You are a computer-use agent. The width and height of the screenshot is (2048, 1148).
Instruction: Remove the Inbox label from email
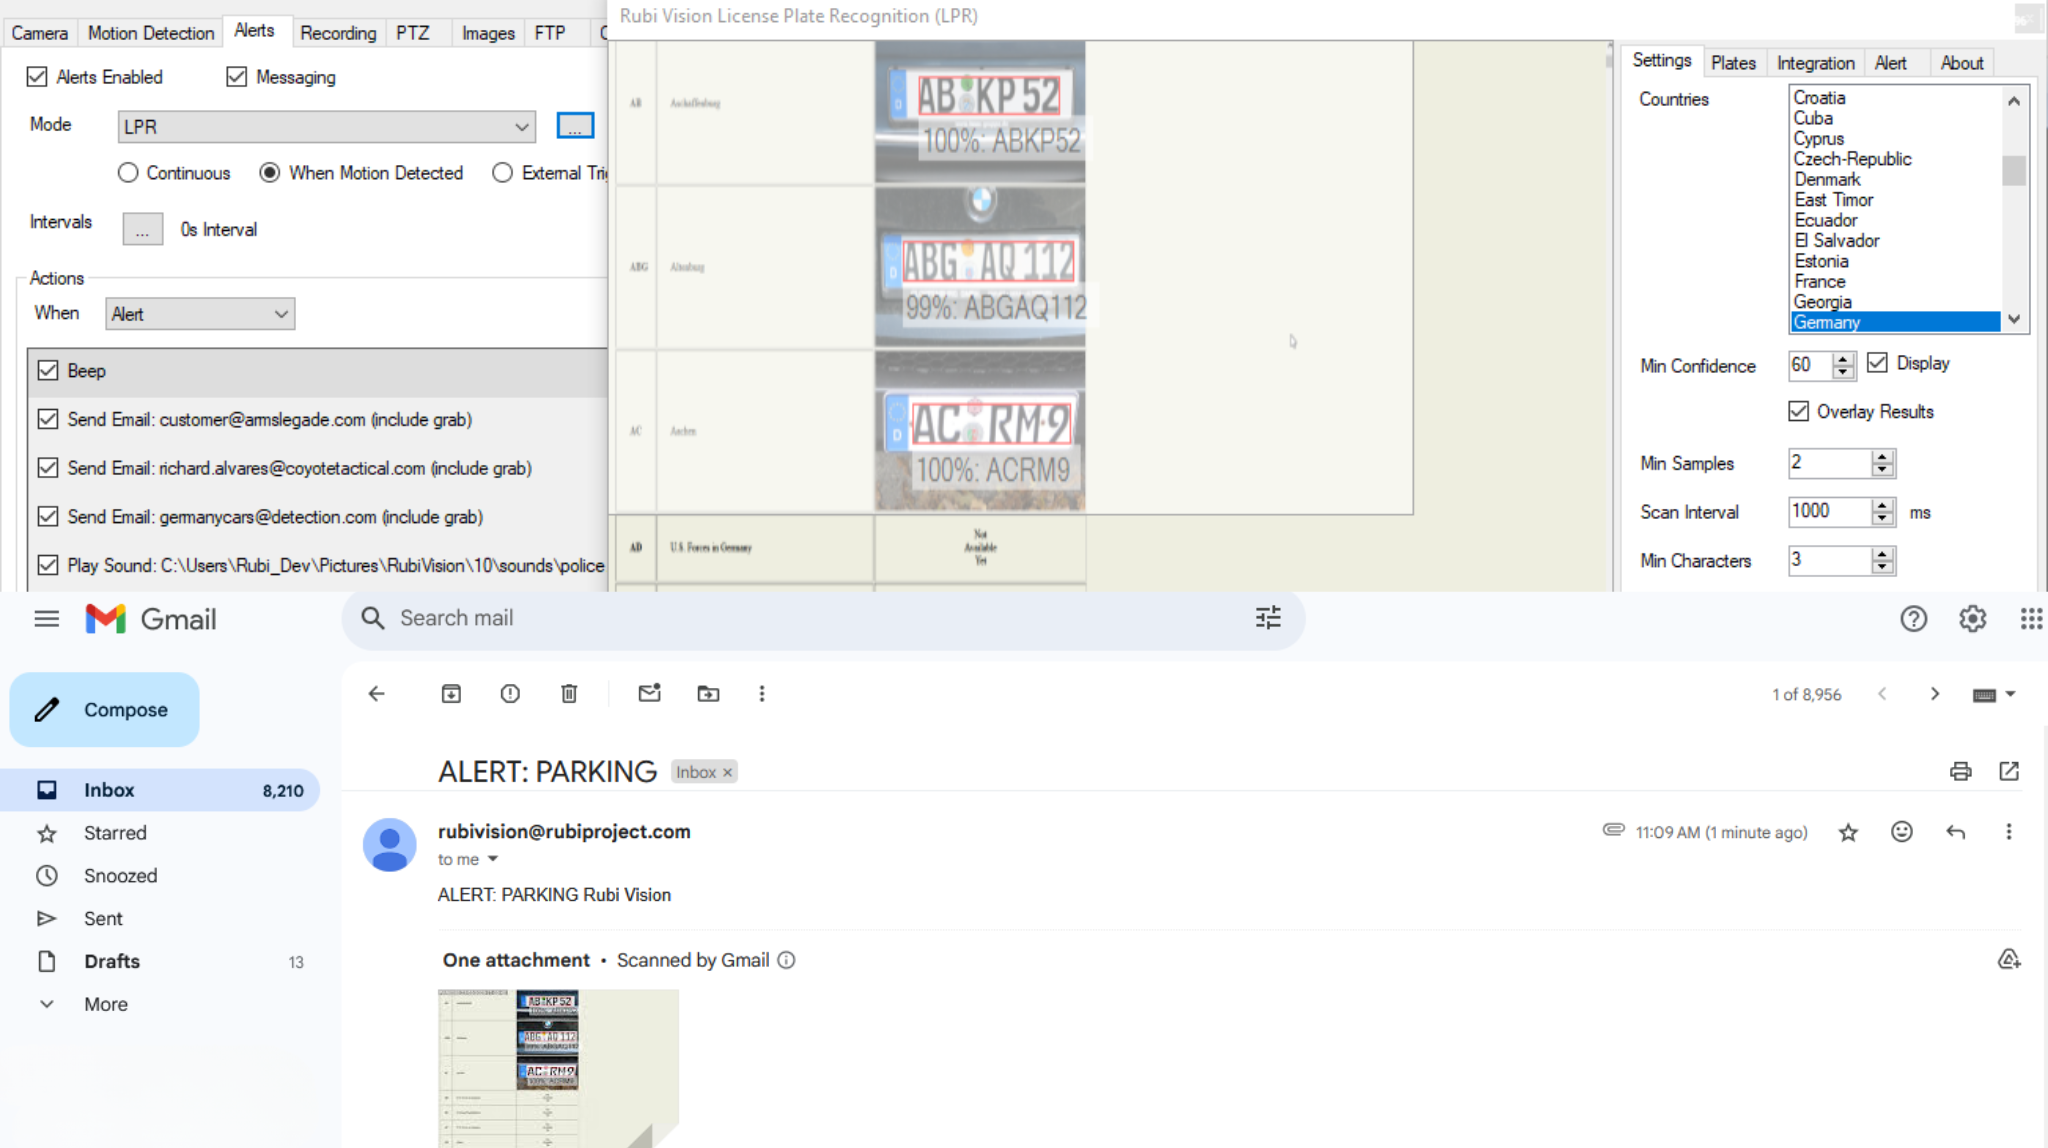pyautogui.click(x=728, y=772)
